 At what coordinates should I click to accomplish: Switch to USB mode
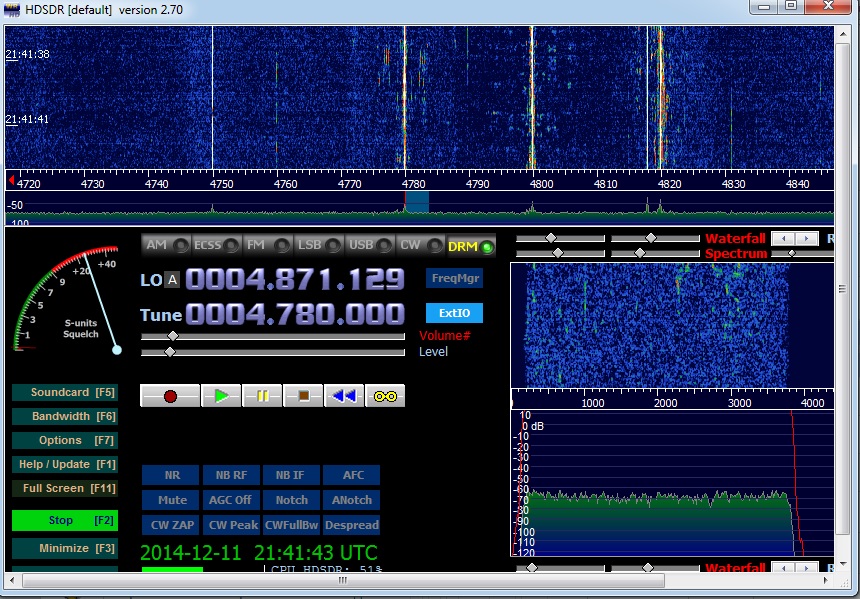point(370,245)
